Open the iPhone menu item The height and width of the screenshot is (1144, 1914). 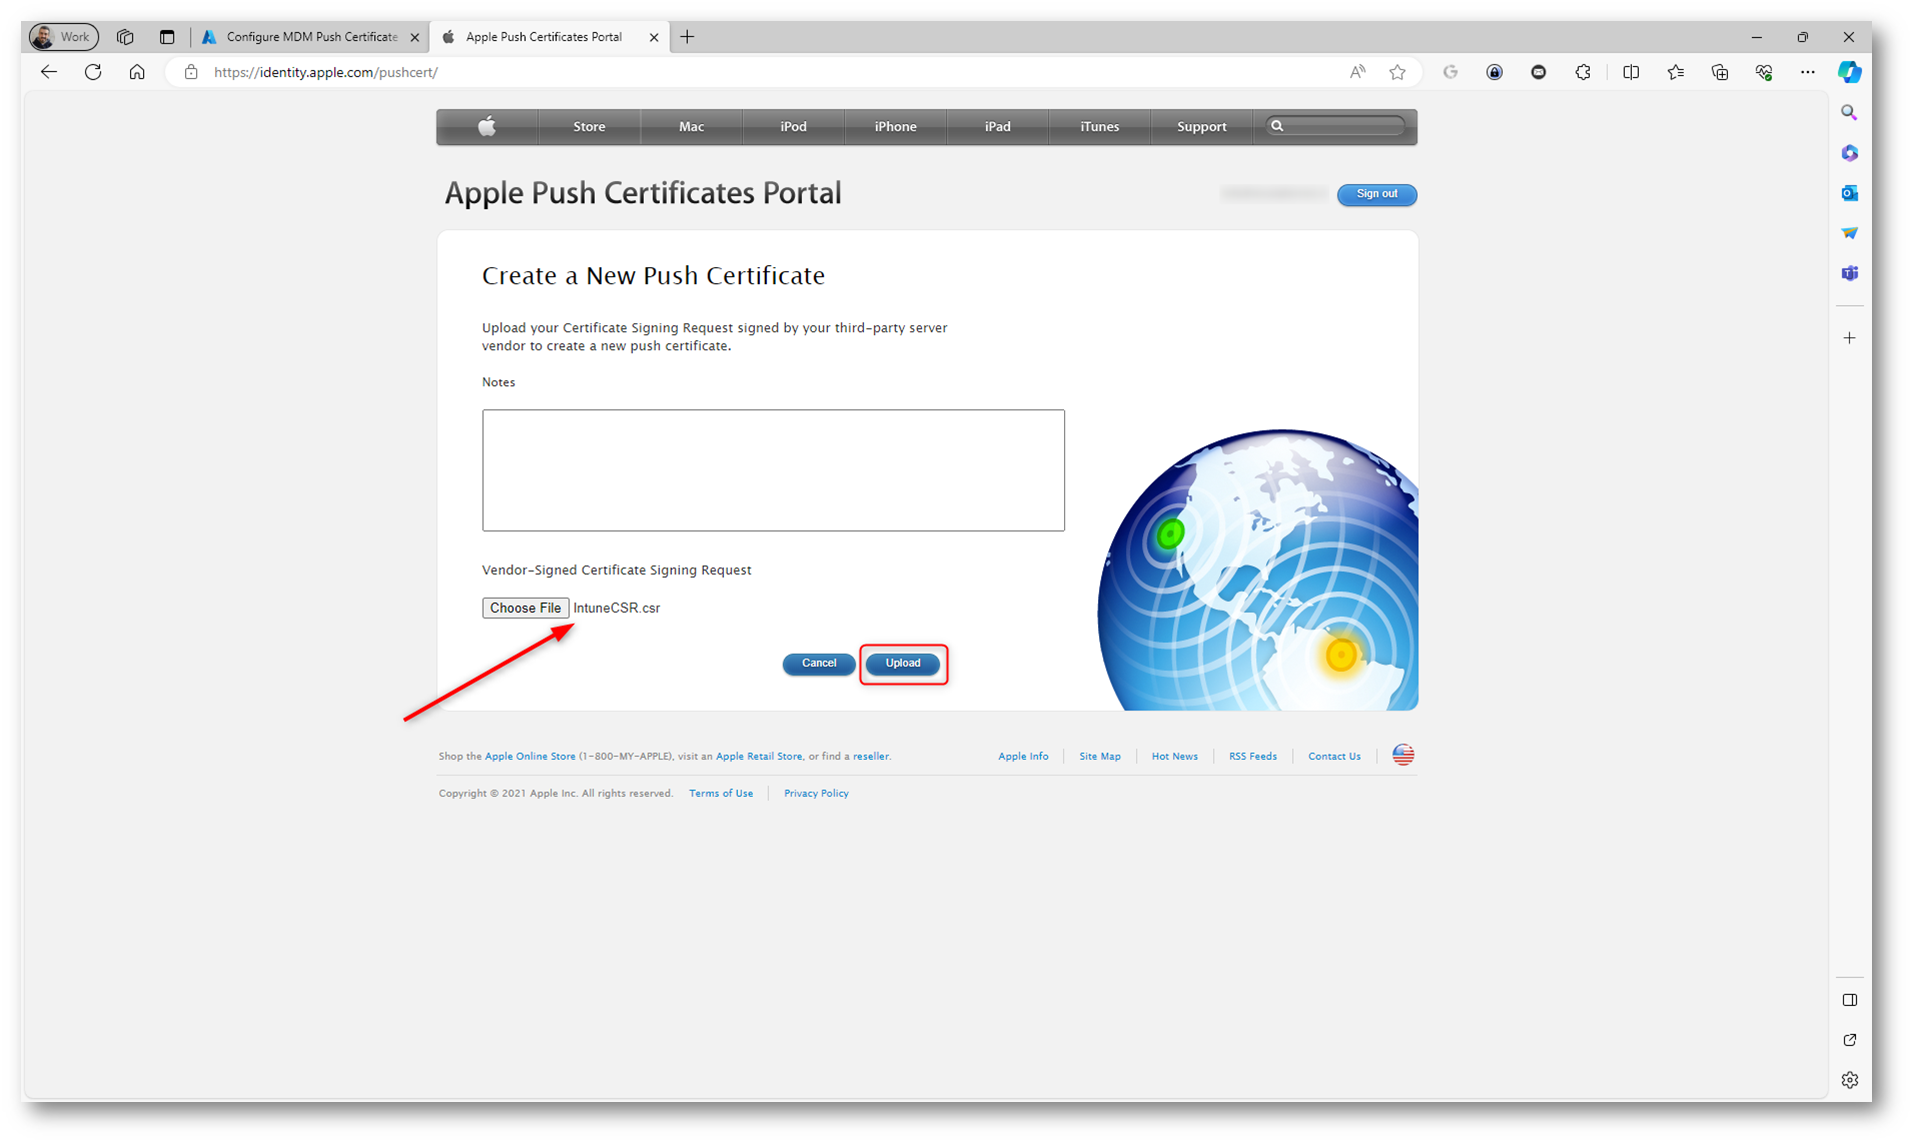(895, 126)
